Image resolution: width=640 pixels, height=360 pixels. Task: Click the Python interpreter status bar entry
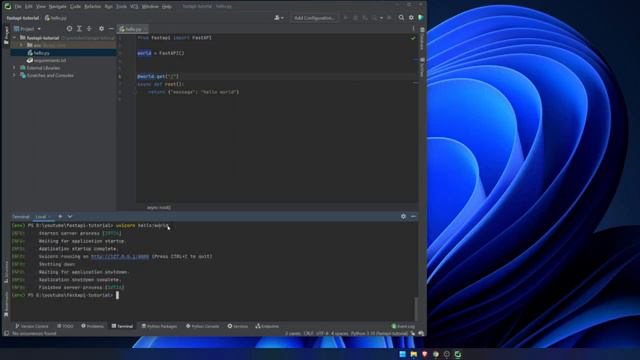point(379,333)
